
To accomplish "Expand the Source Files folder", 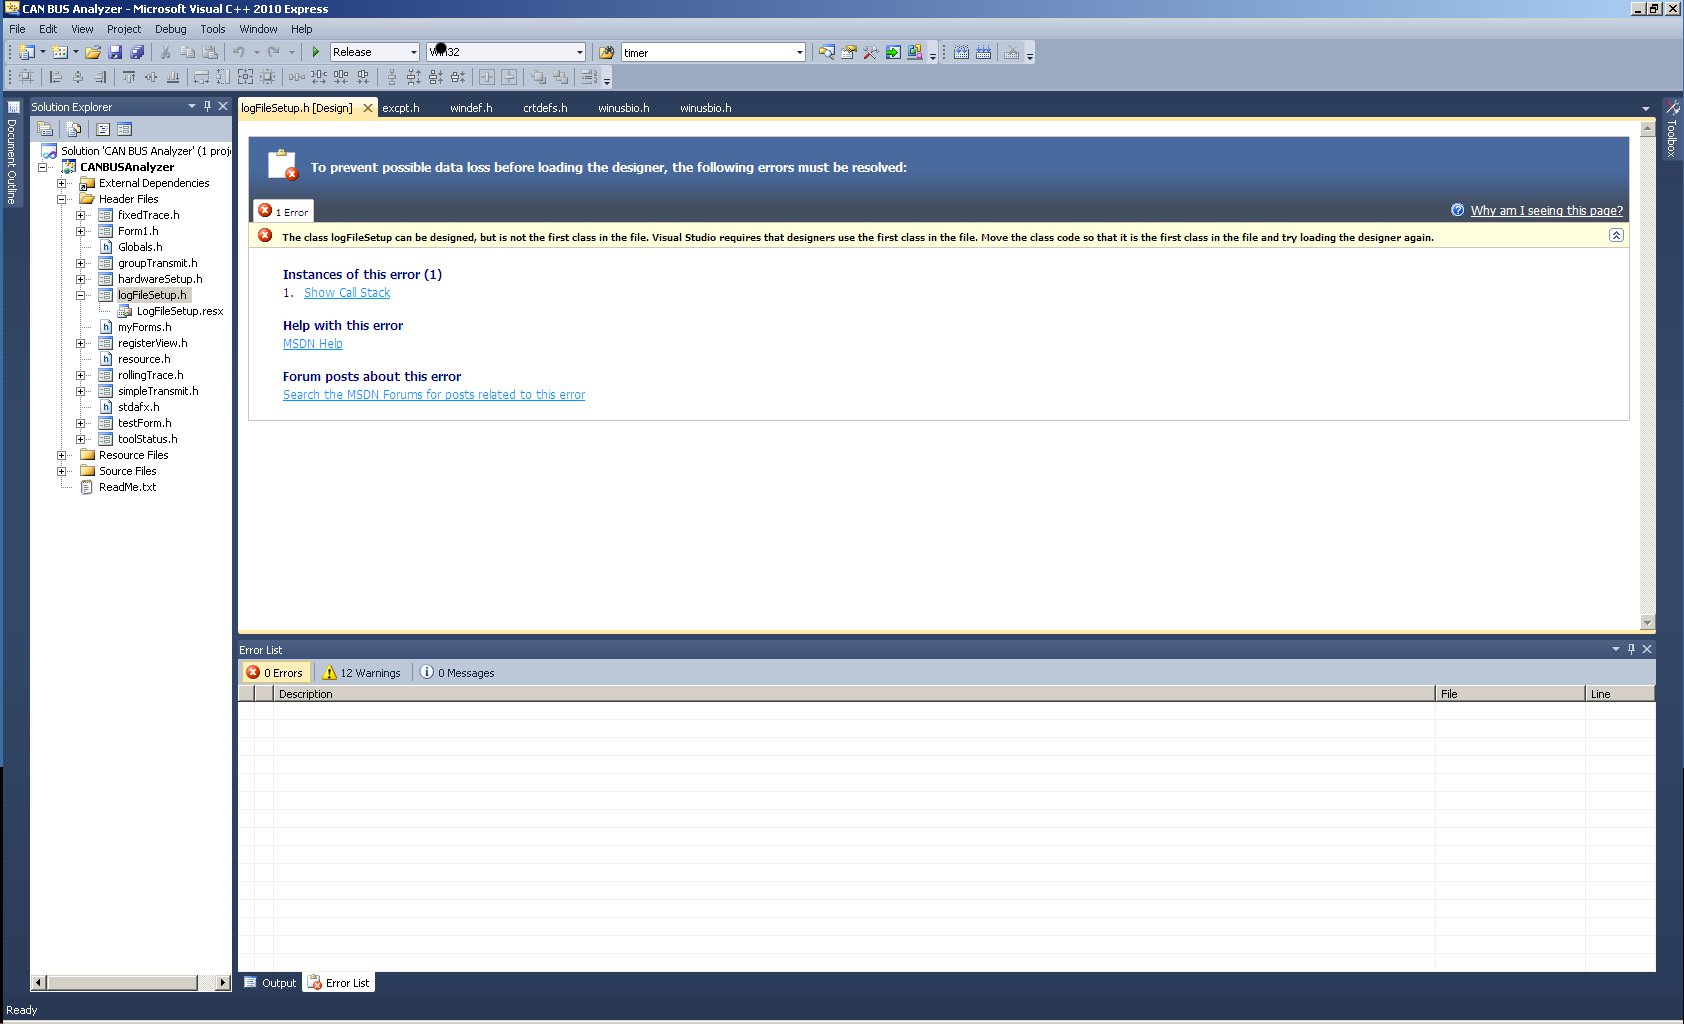I will (62, 471).
